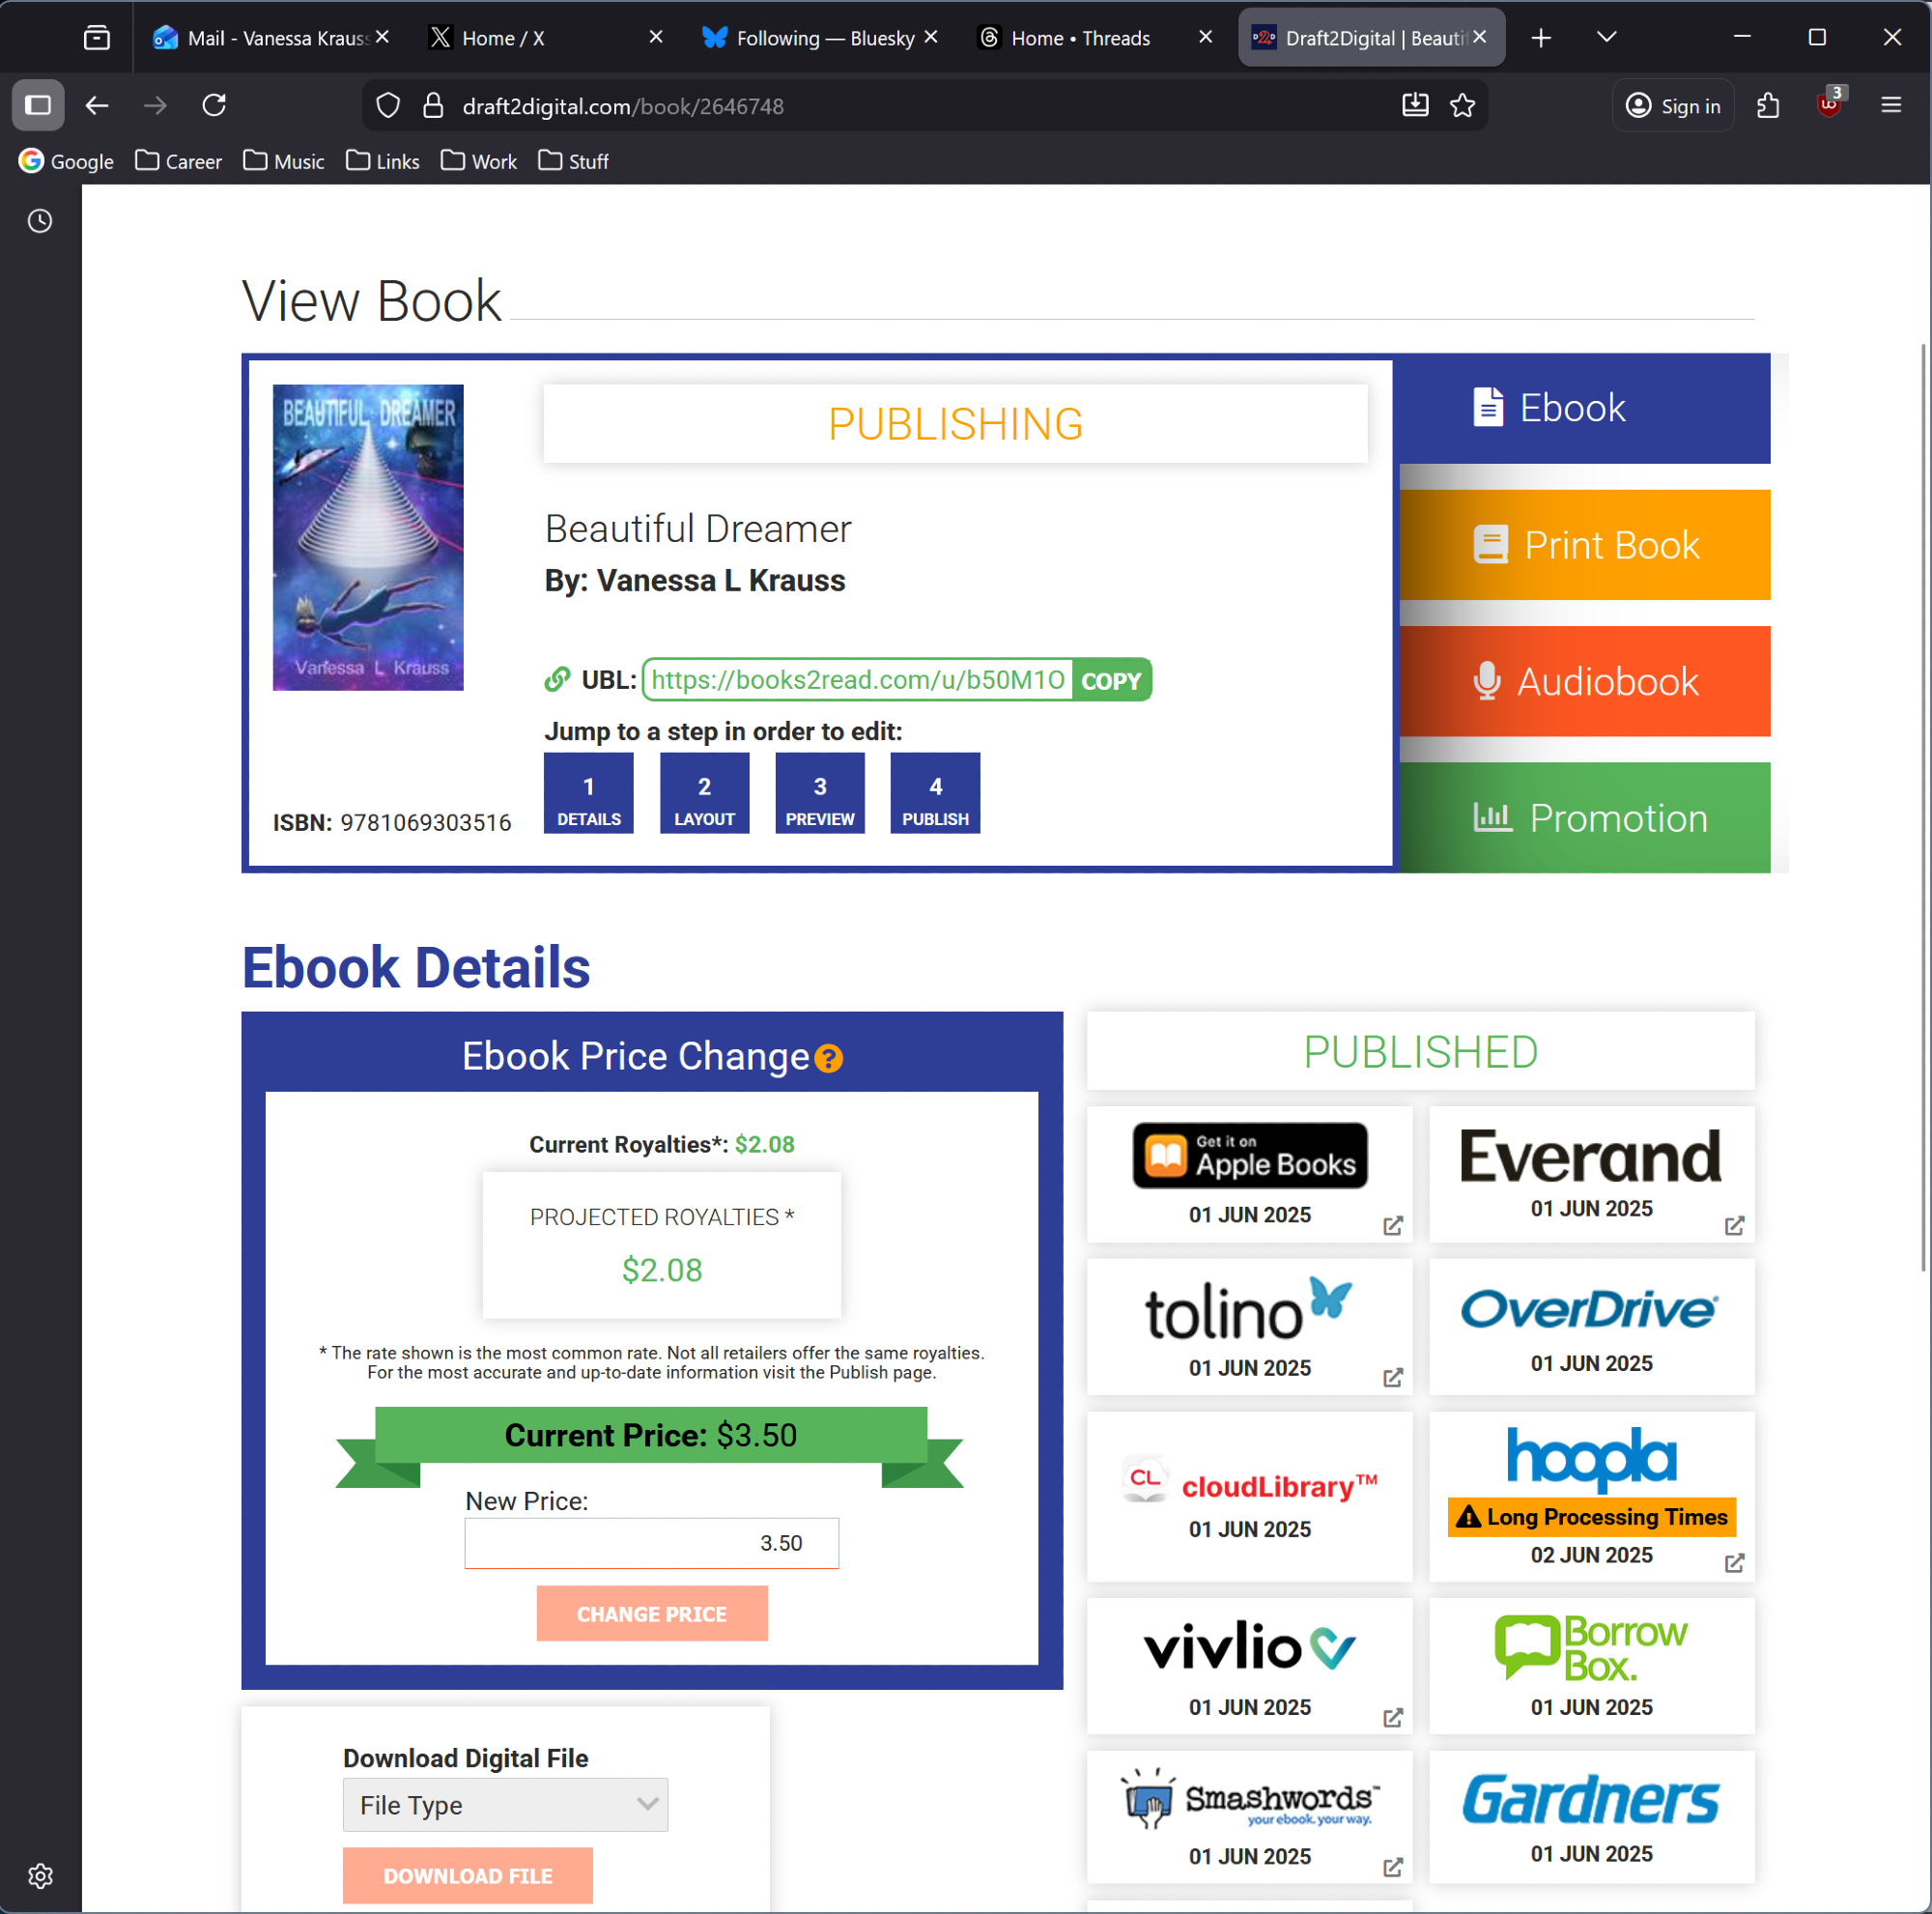Click the Beautiful Dreamer cover thumbnail
Image resolution: width=1932 pixels, height=1914 pixels.
point(368,537)
